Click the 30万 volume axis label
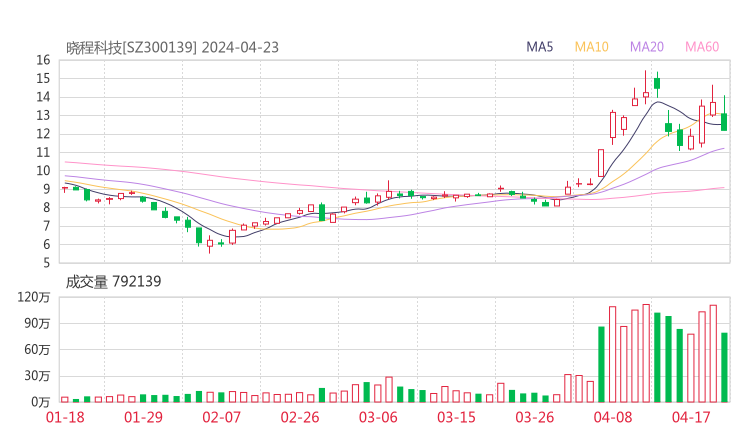The image size is (740, 440). (x=37, y=376)
